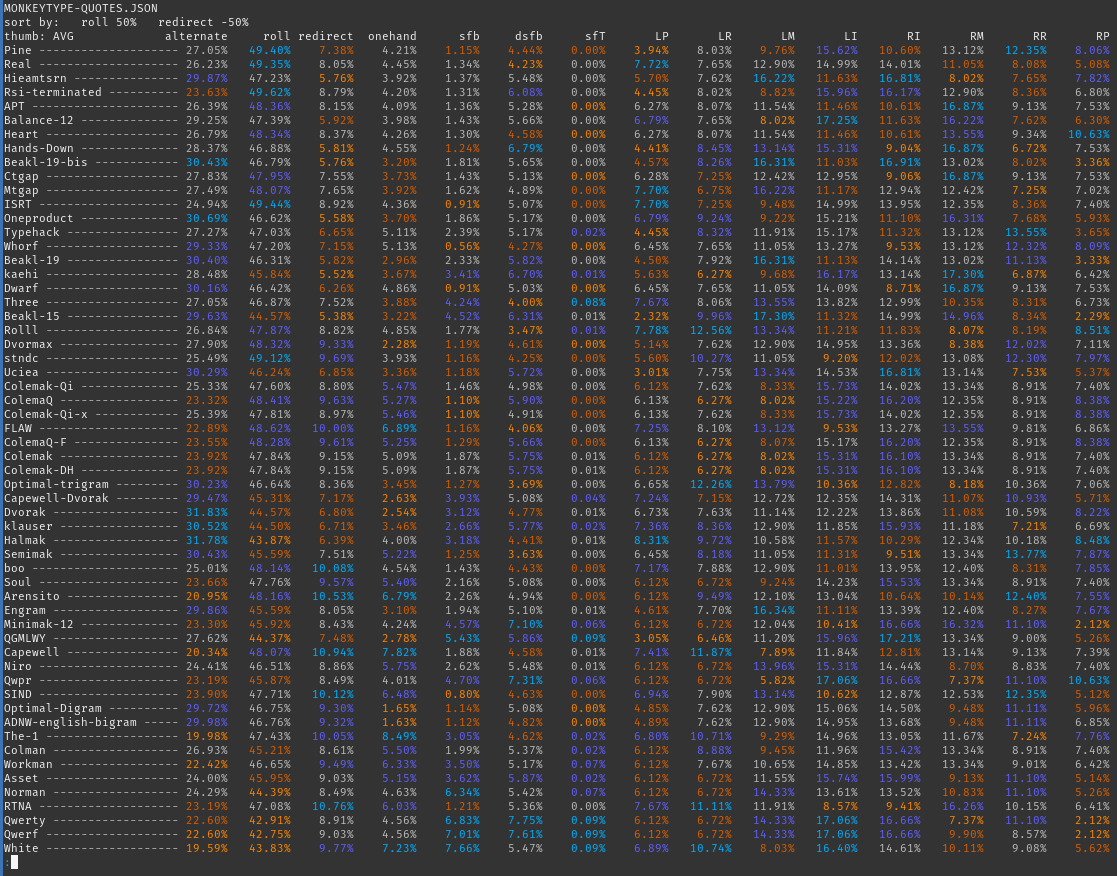Select FLAW's redirect value 10.00%
The height and width of the screenshot is (876, 1117).
[333, 429]
